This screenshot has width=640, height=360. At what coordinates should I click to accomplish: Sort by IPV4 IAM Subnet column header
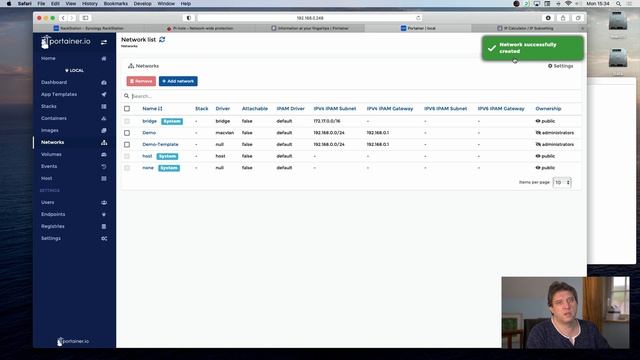tap(335, 109)
